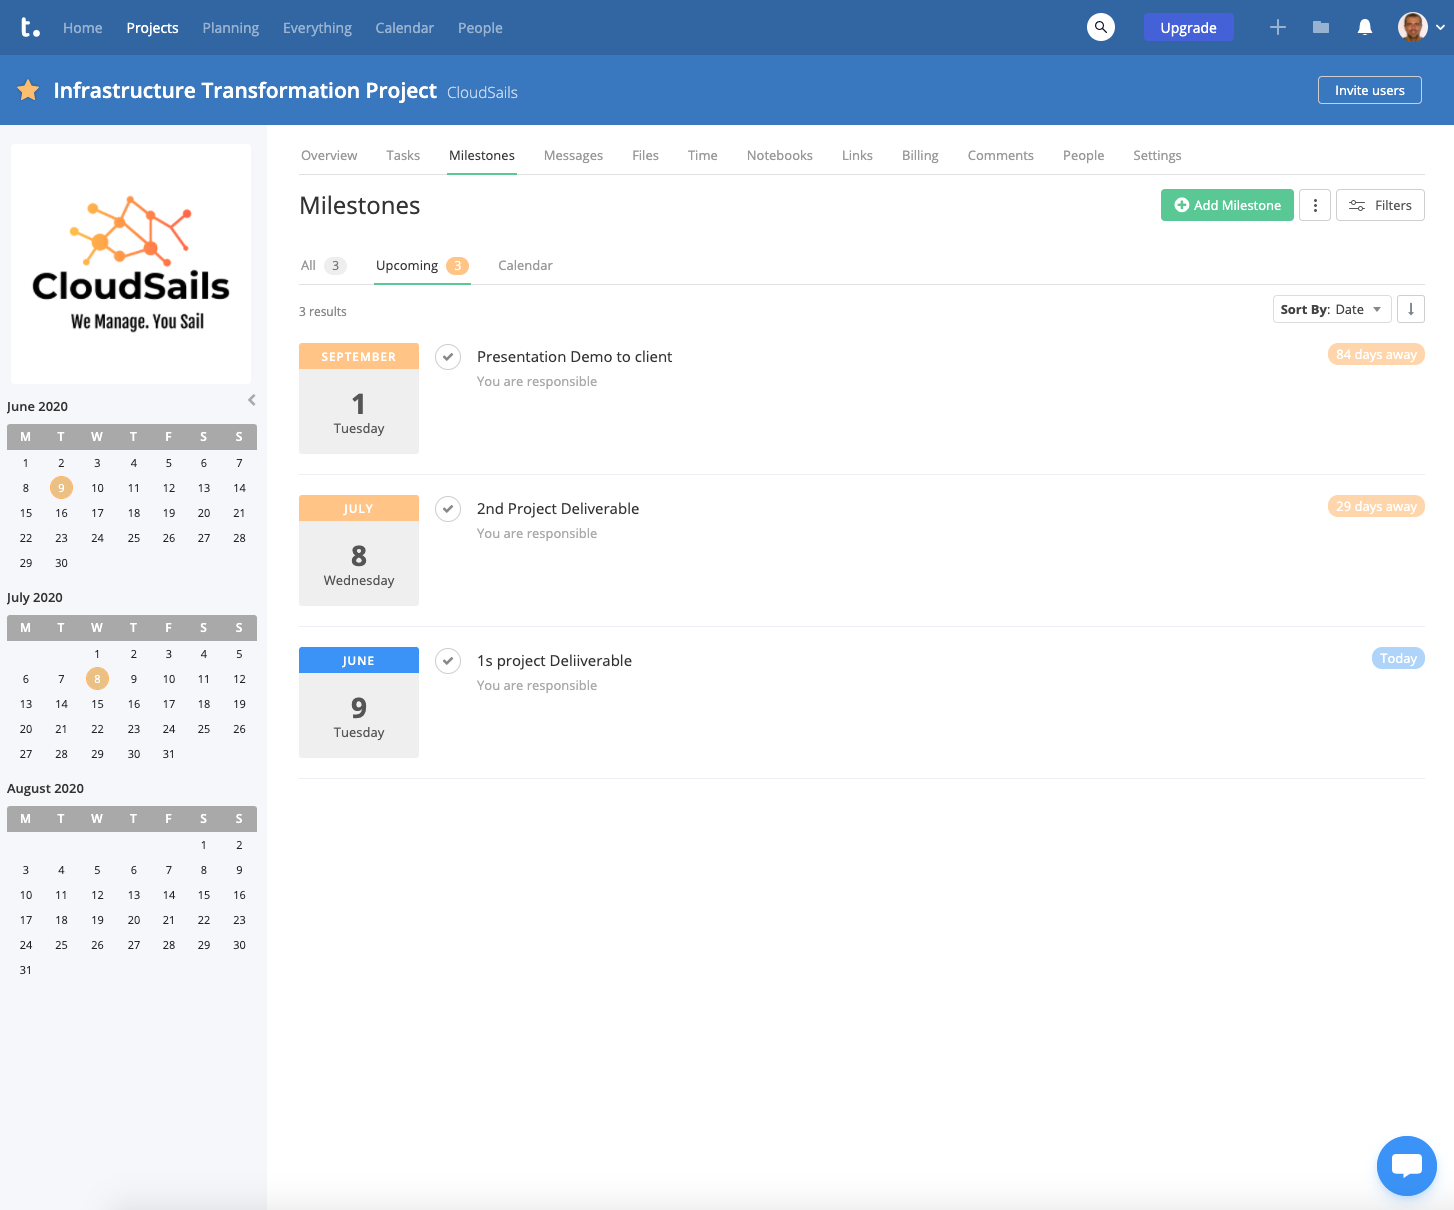
Task: Open the folder icon in top bar
Action: tap(1321, 27)
